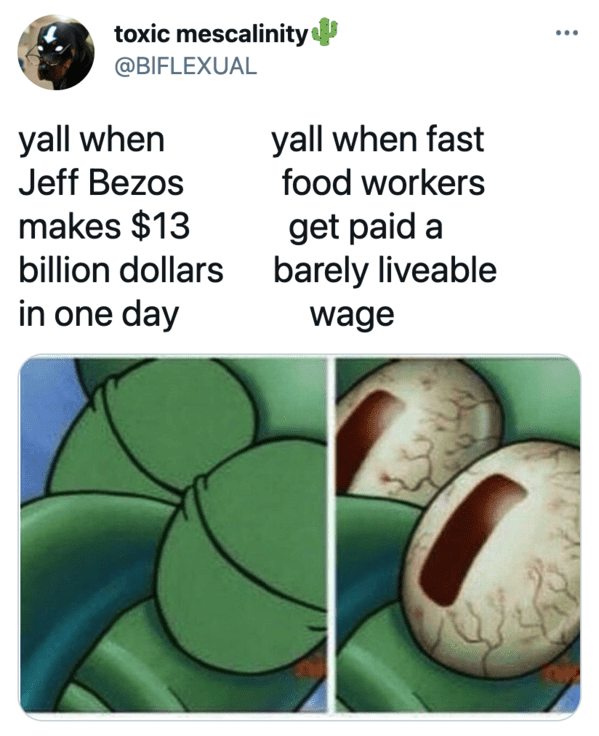The width and height of the screenshot is (599, 736).
Task: Click the 'barely liveable' text line
Action: click(x=385, y=270)
